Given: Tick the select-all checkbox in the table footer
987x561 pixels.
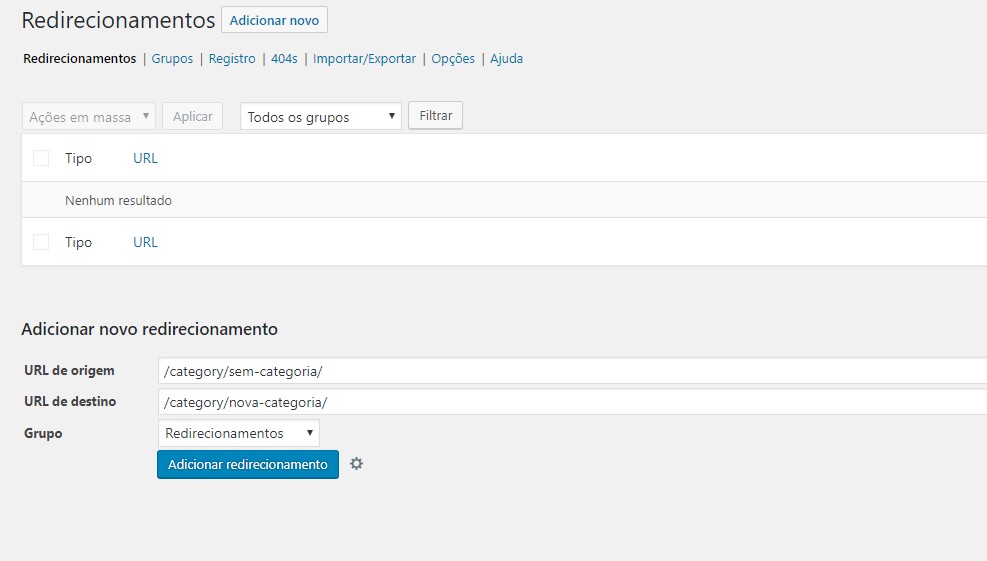Looking at the screenshot, I should click(41, 242).
